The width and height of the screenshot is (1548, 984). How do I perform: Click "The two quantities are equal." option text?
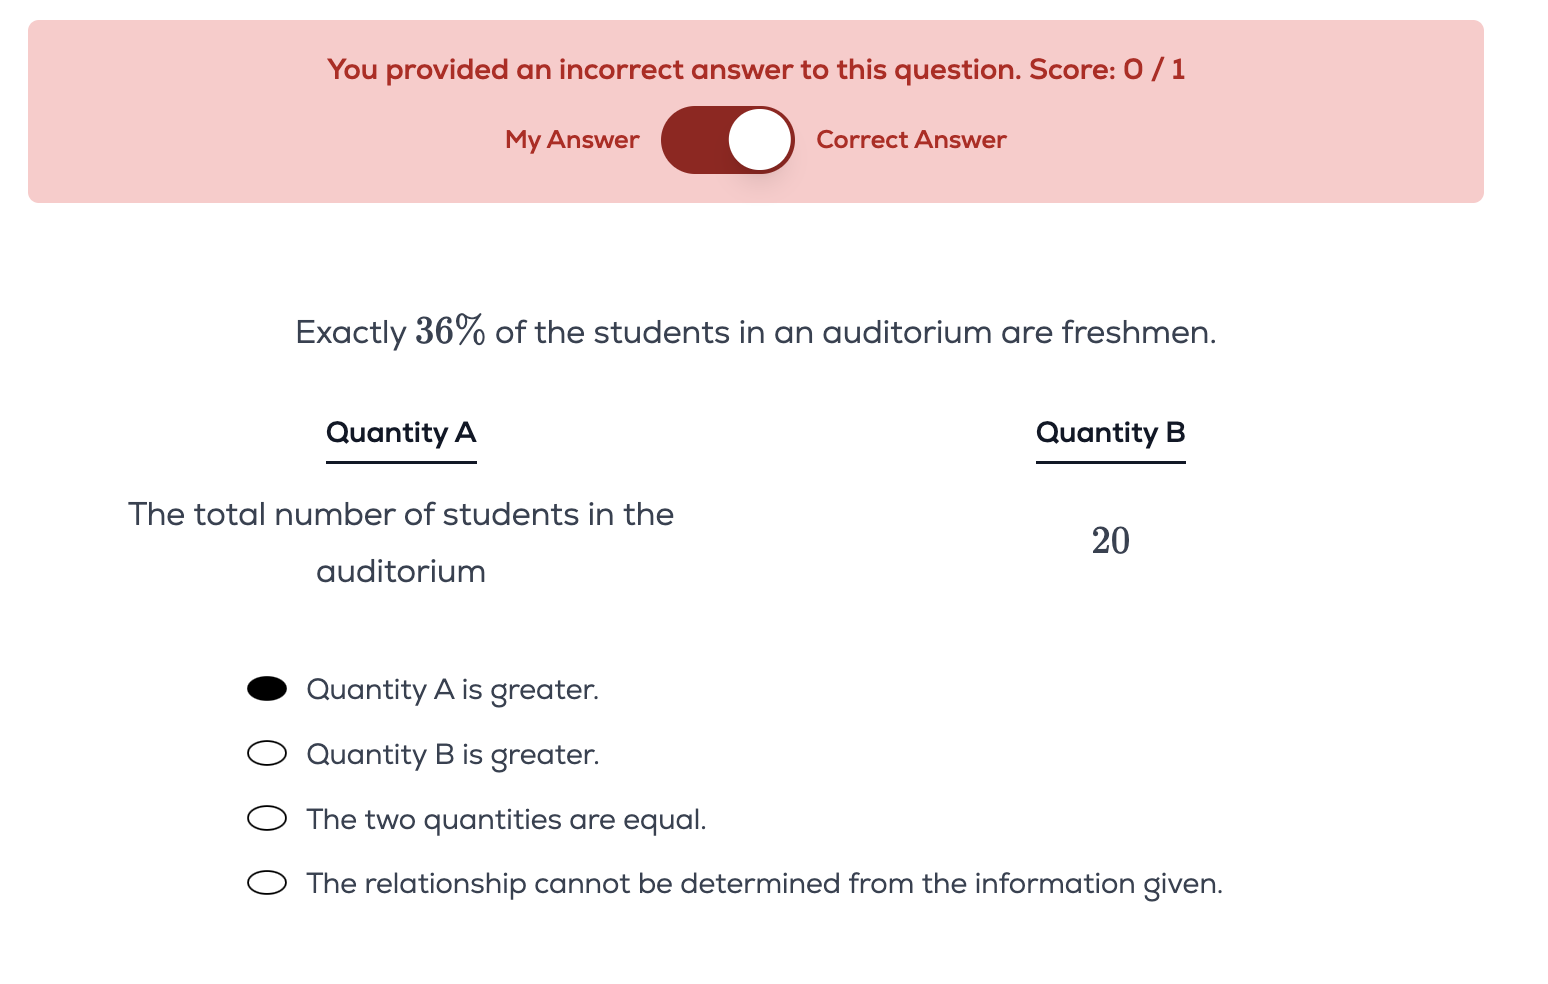(506, 820)
